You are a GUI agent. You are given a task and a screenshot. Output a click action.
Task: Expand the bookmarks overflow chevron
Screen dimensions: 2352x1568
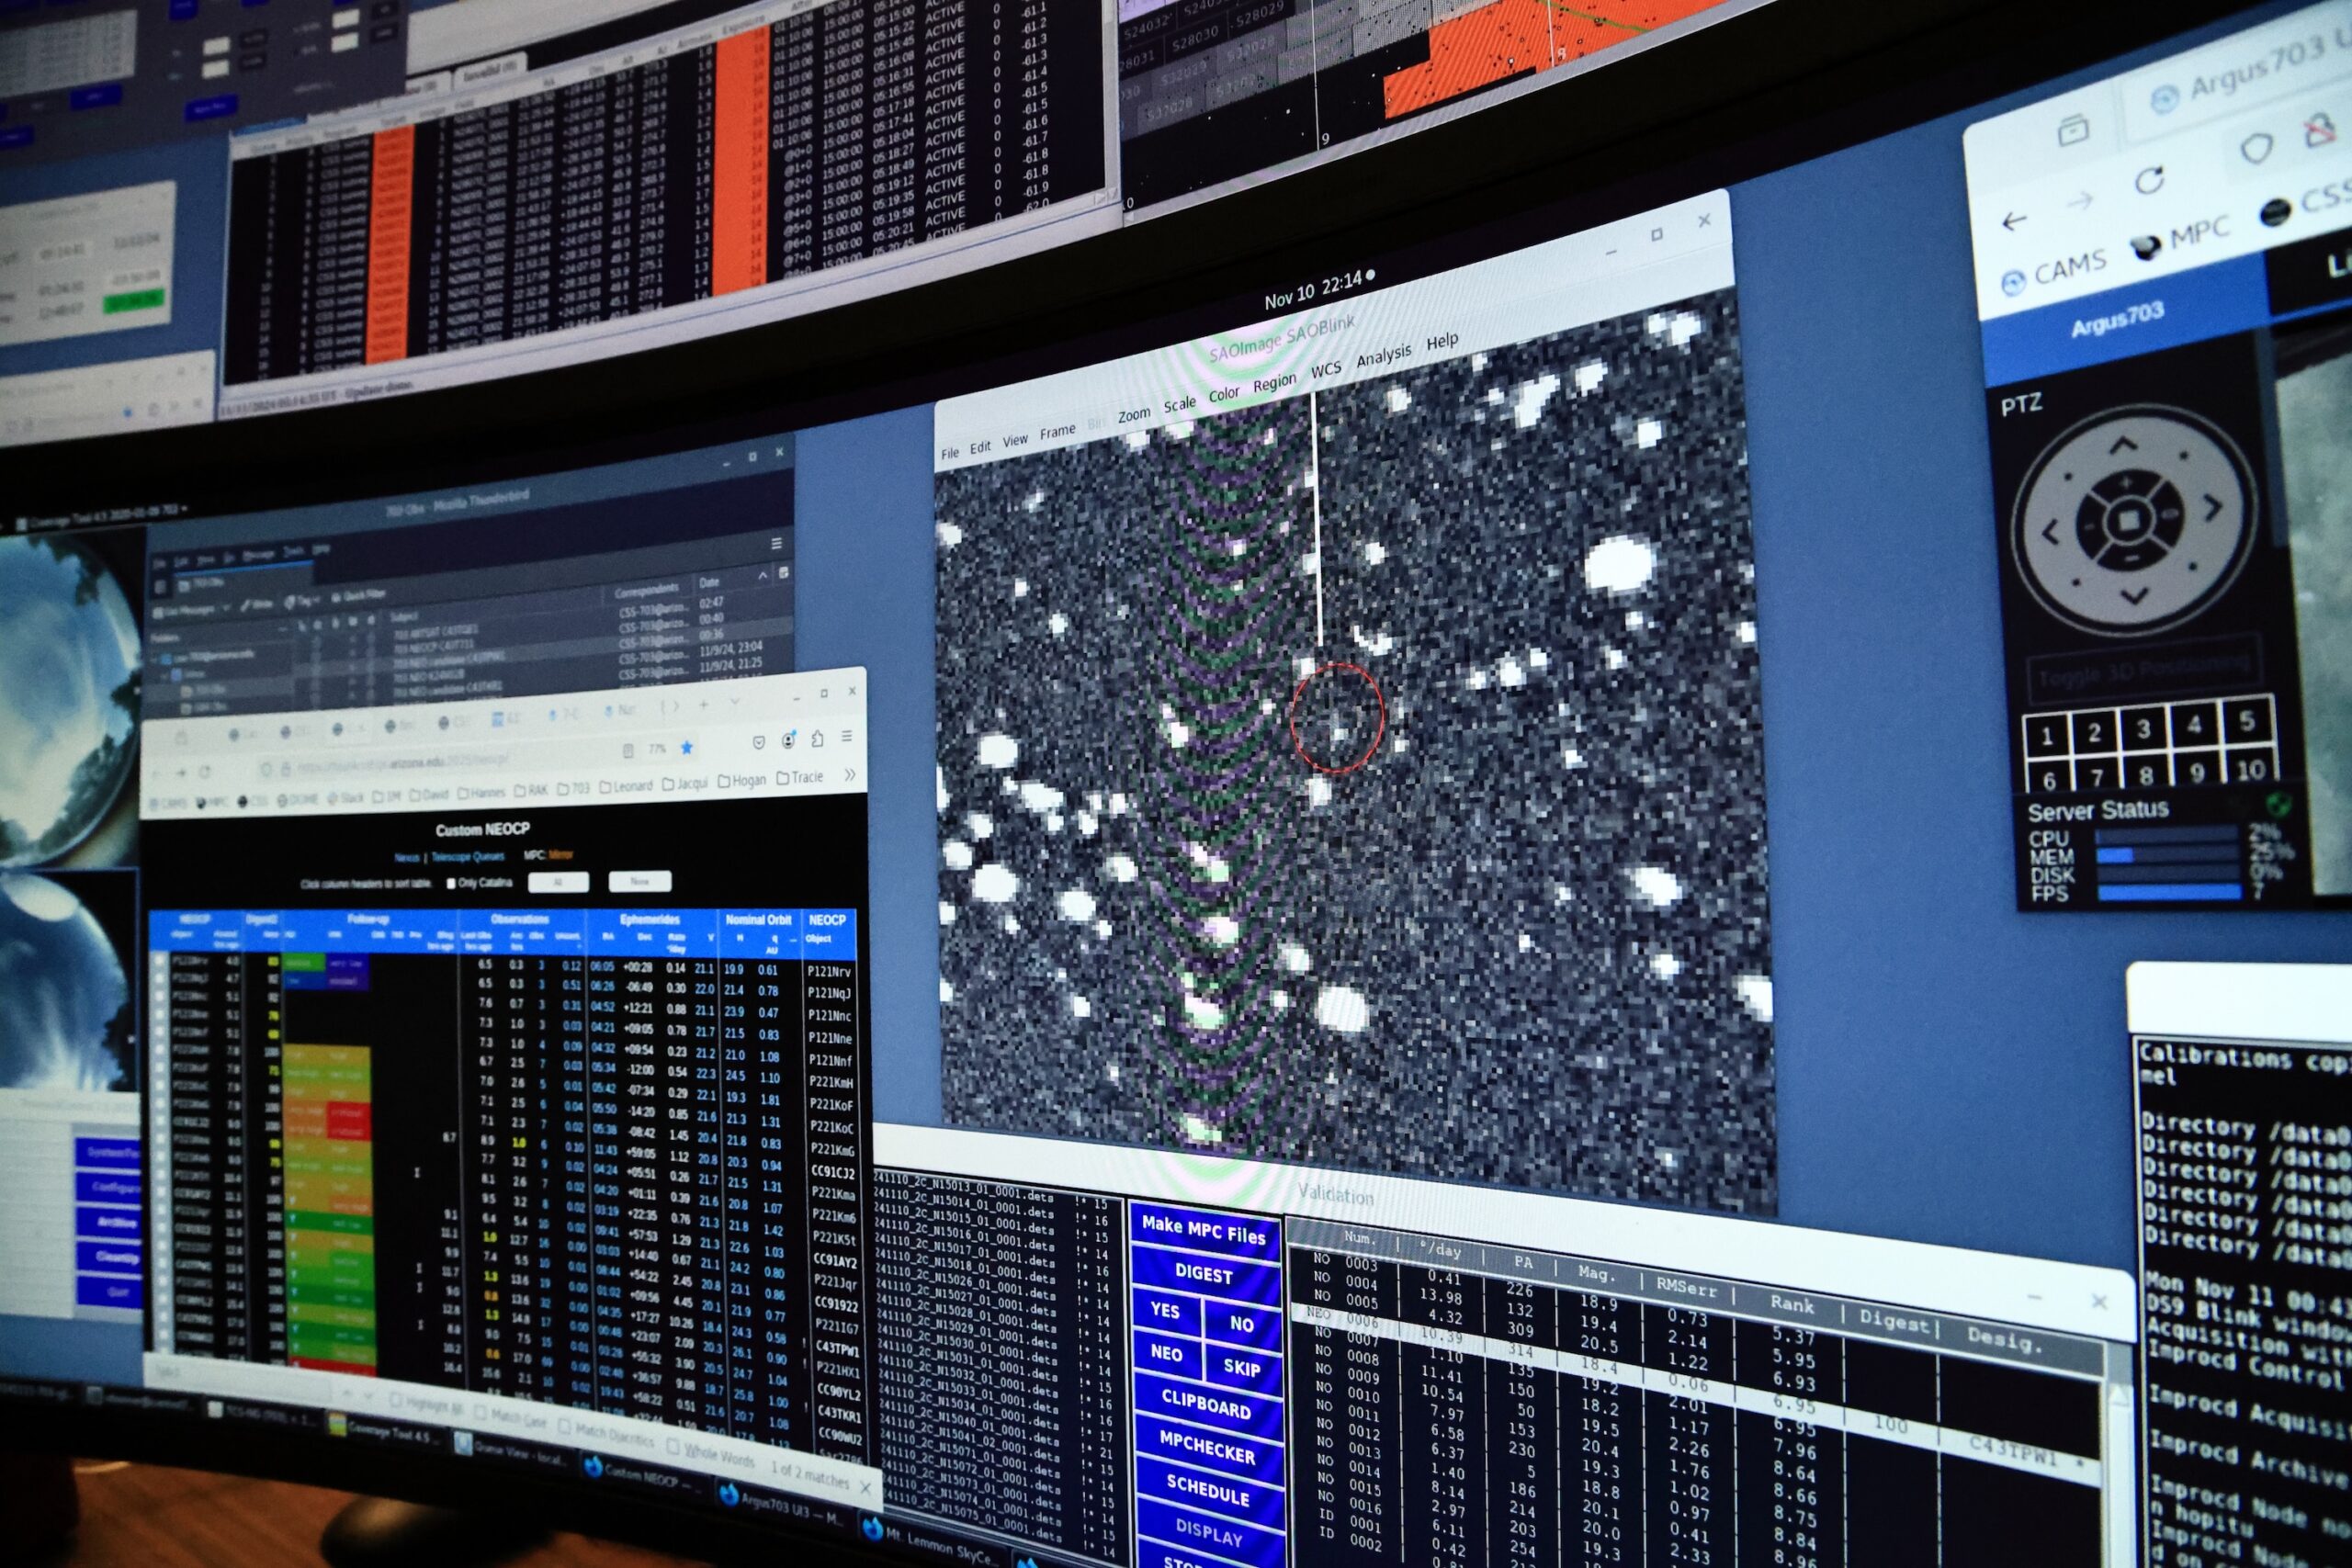pyautogui.click(x=850, y=774)
